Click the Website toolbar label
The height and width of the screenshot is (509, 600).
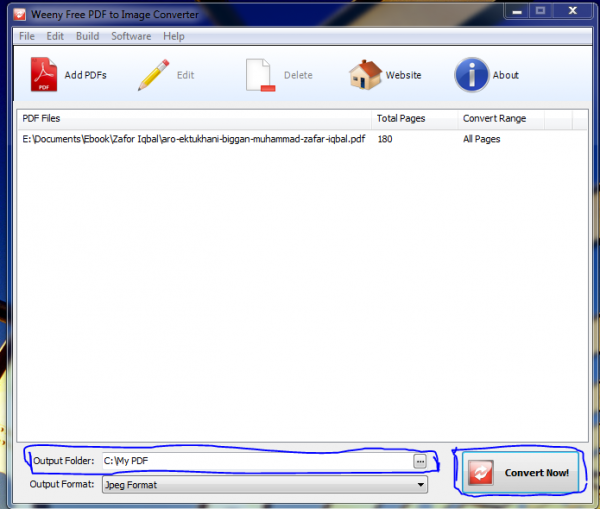(x=403, y=75)
